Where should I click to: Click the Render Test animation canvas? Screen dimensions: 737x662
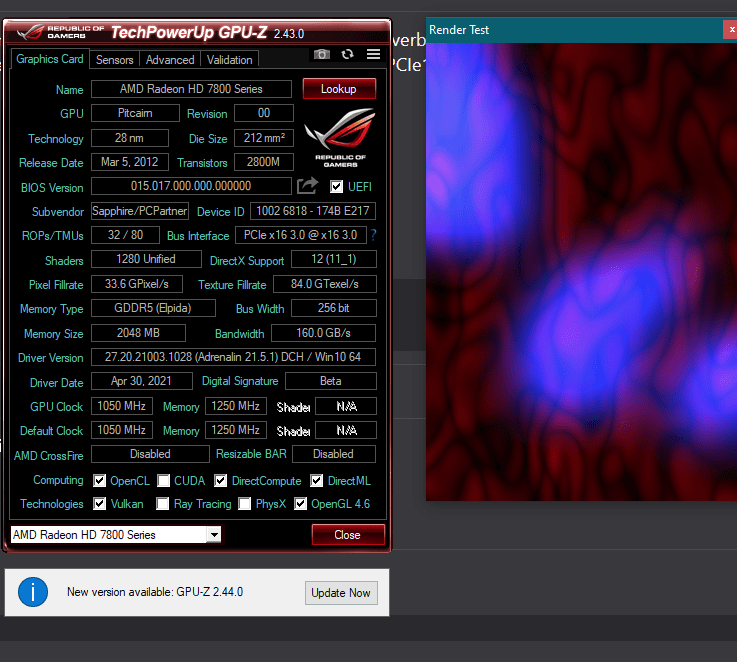[x=581, y=272]
